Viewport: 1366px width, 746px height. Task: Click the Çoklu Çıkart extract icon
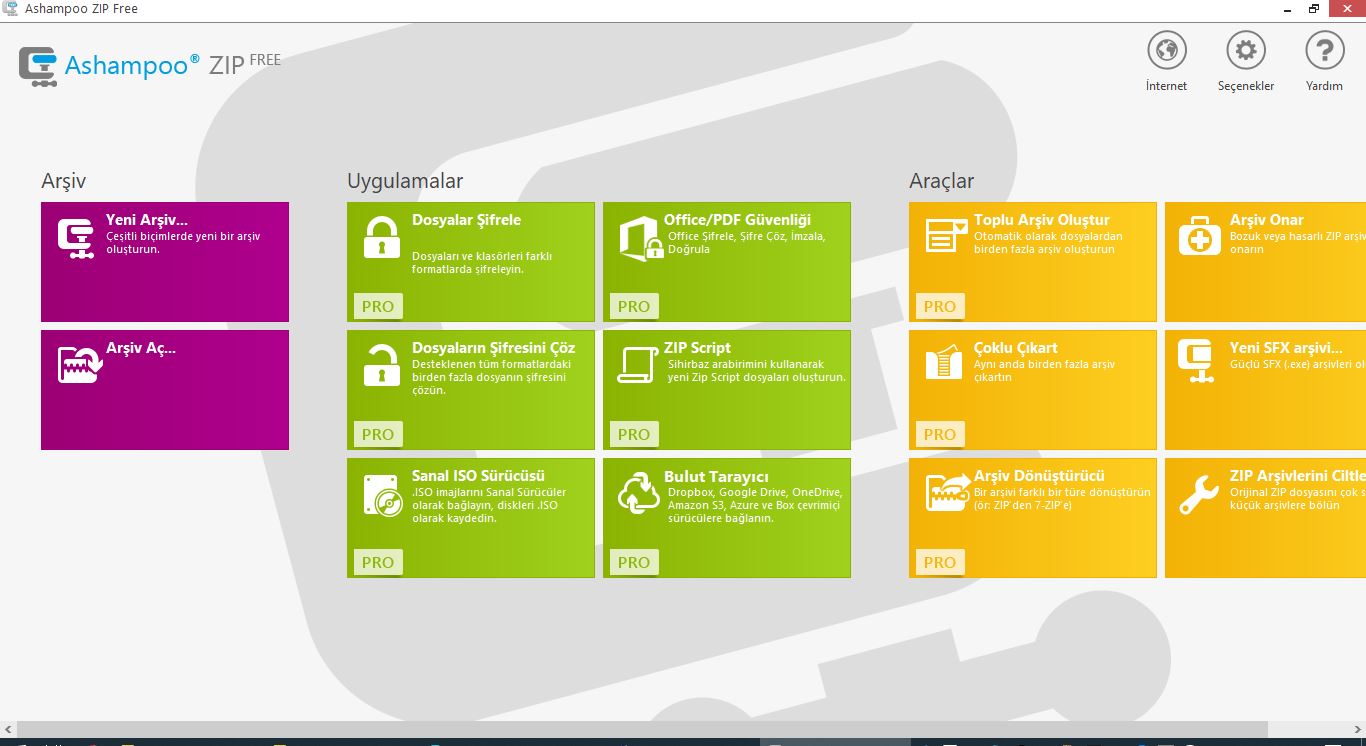tap(944, 364)
